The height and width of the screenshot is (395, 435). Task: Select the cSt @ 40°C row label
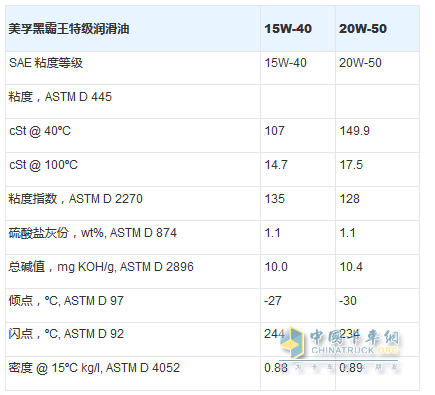(x=40, y=131)
